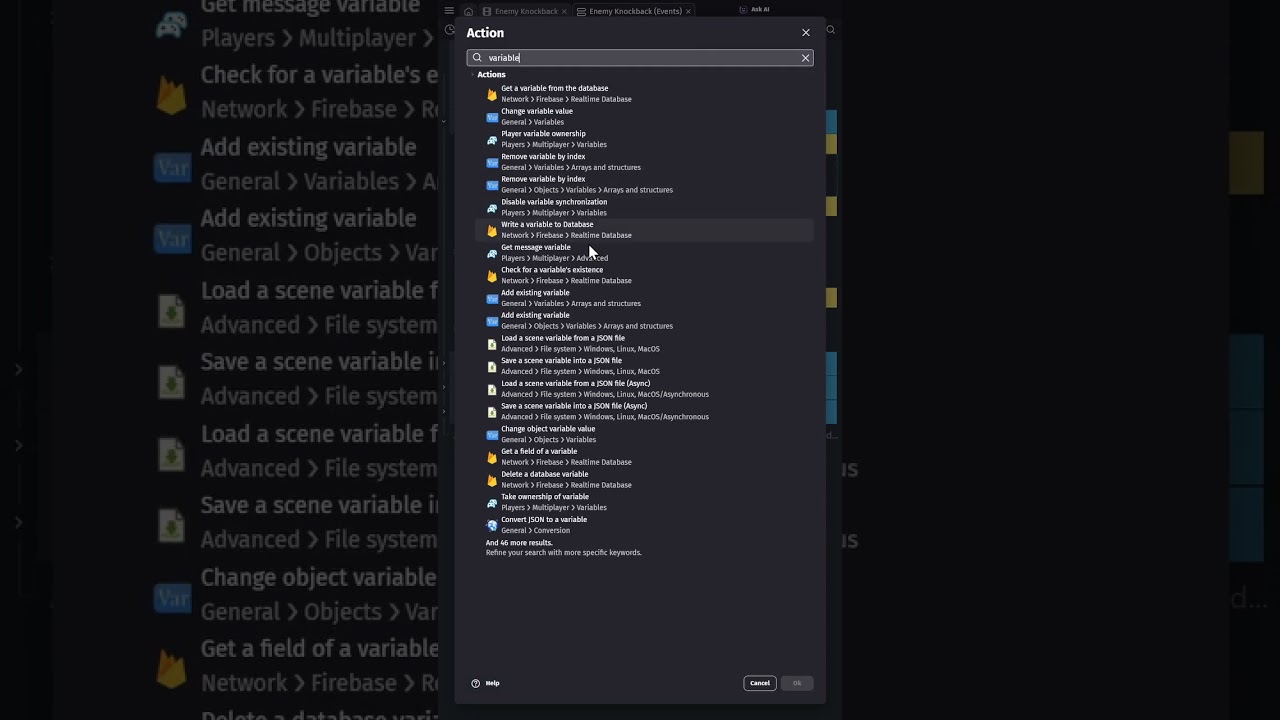Select Add existing variable under General > Variables
1280x720 pixels.
(x=644, y=298)
